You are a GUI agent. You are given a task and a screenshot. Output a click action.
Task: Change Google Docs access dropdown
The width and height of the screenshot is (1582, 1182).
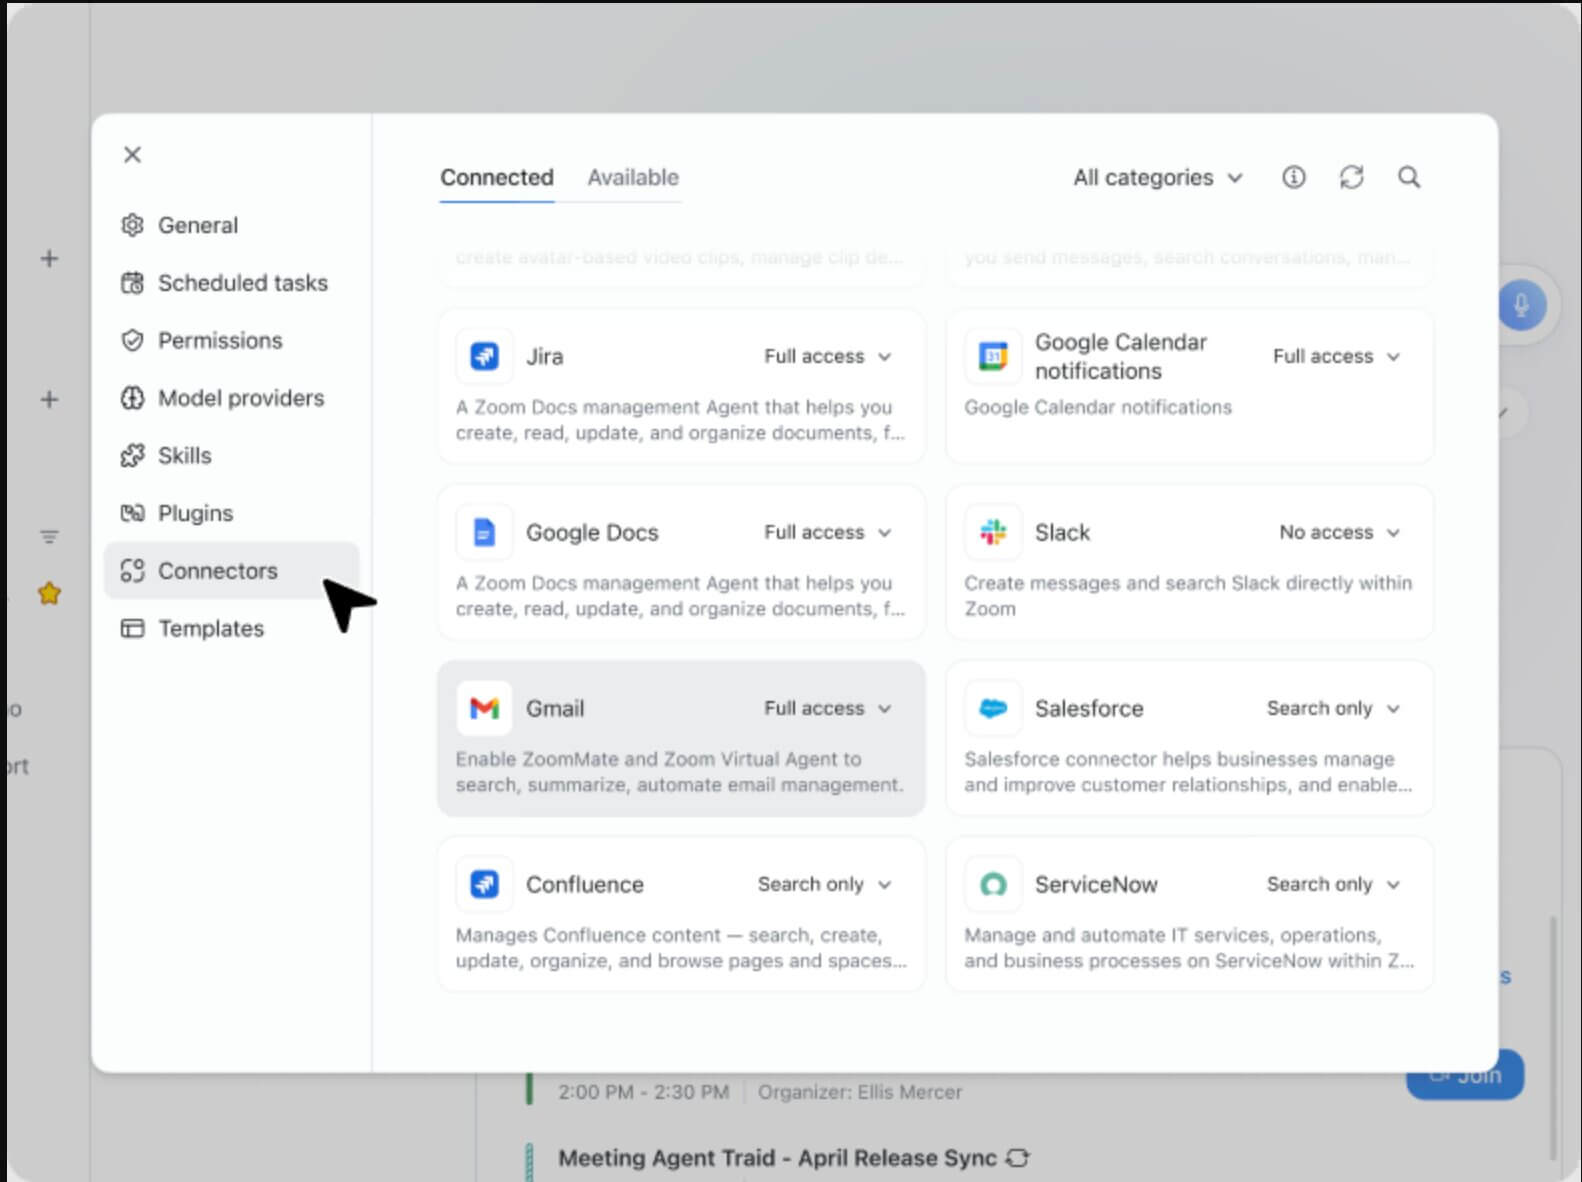[827, 532]
